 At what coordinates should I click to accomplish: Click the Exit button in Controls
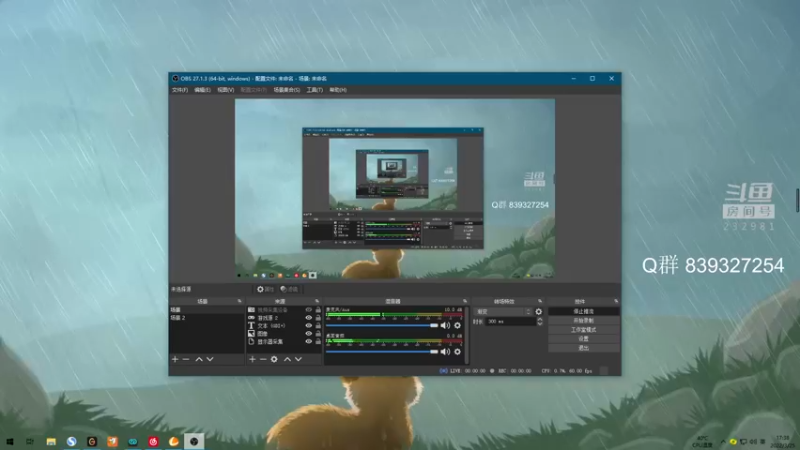(584, 348)
